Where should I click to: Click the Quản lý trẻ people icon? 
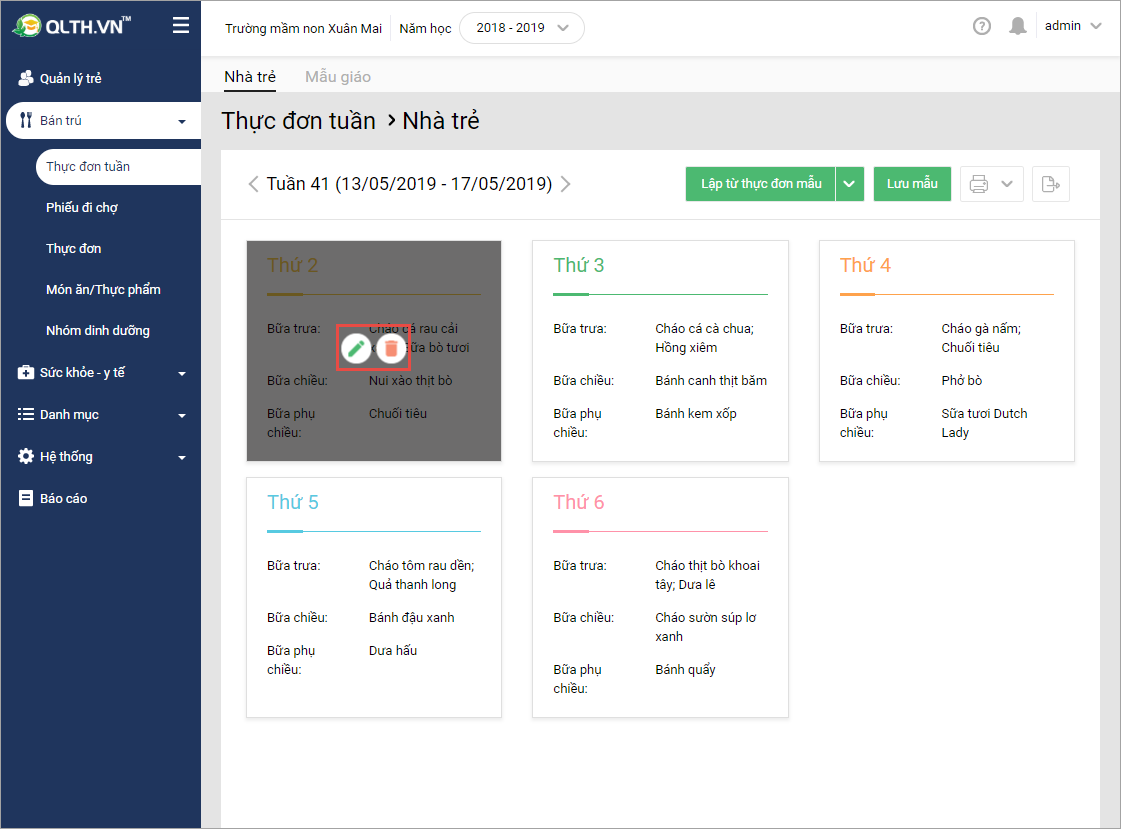[x=26, y=78]
